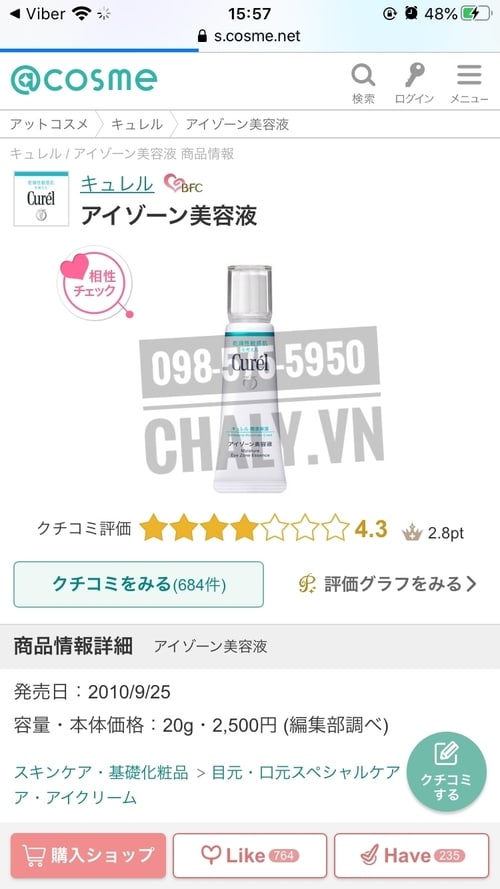Select アットコスメ breadcrumb item
Image resolution: width=500 pixels, height=889 pixels.
point(49,124)
